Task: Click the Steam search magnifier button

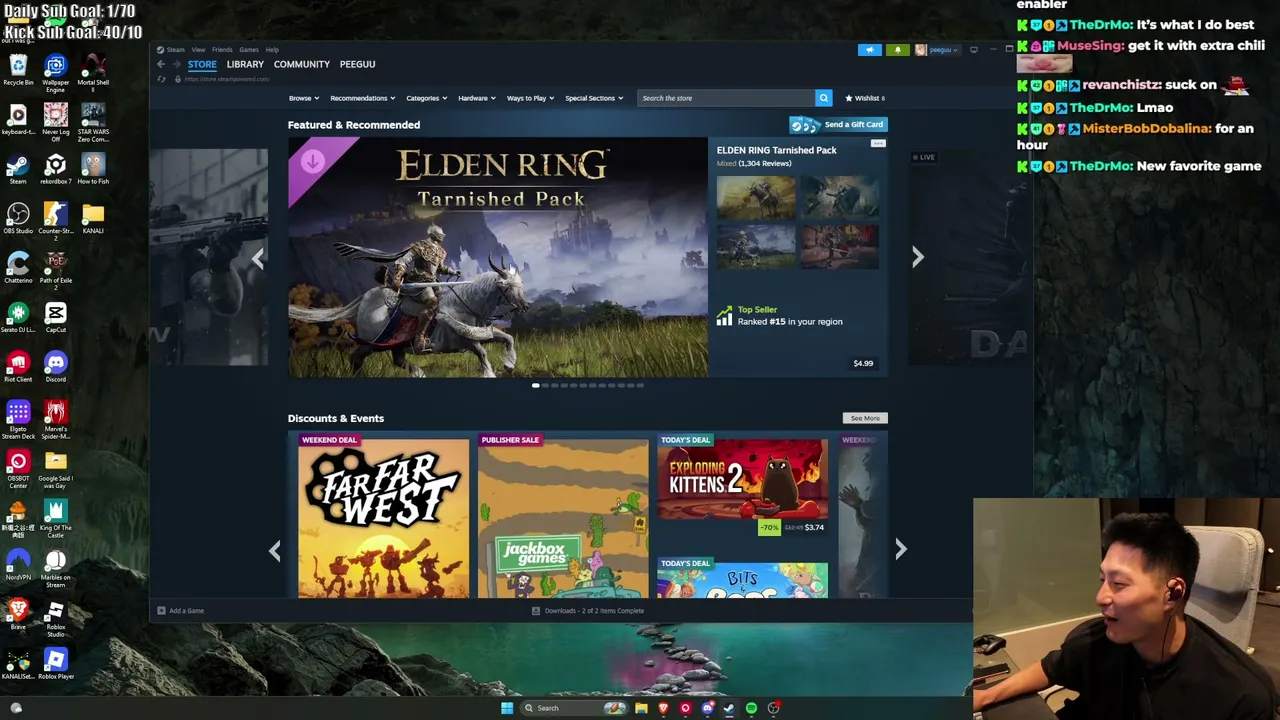Action: (824, 98)
